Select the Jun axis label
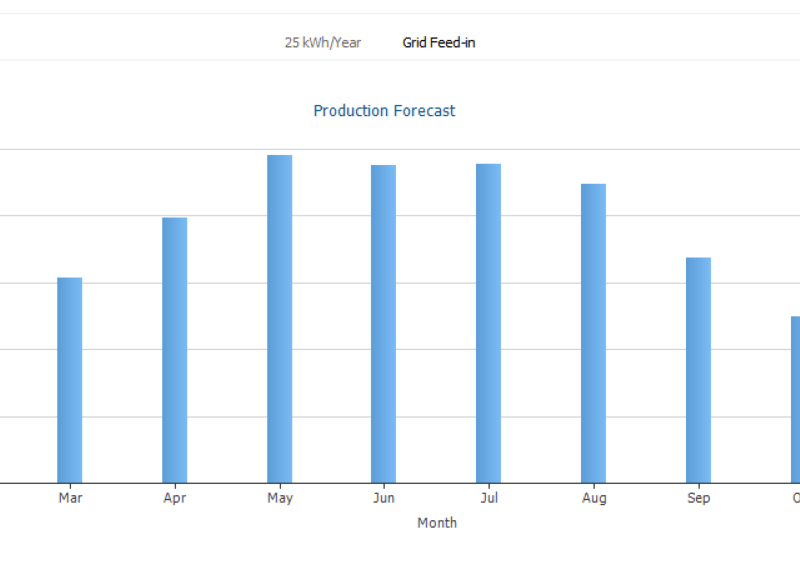 click(383, 498)
